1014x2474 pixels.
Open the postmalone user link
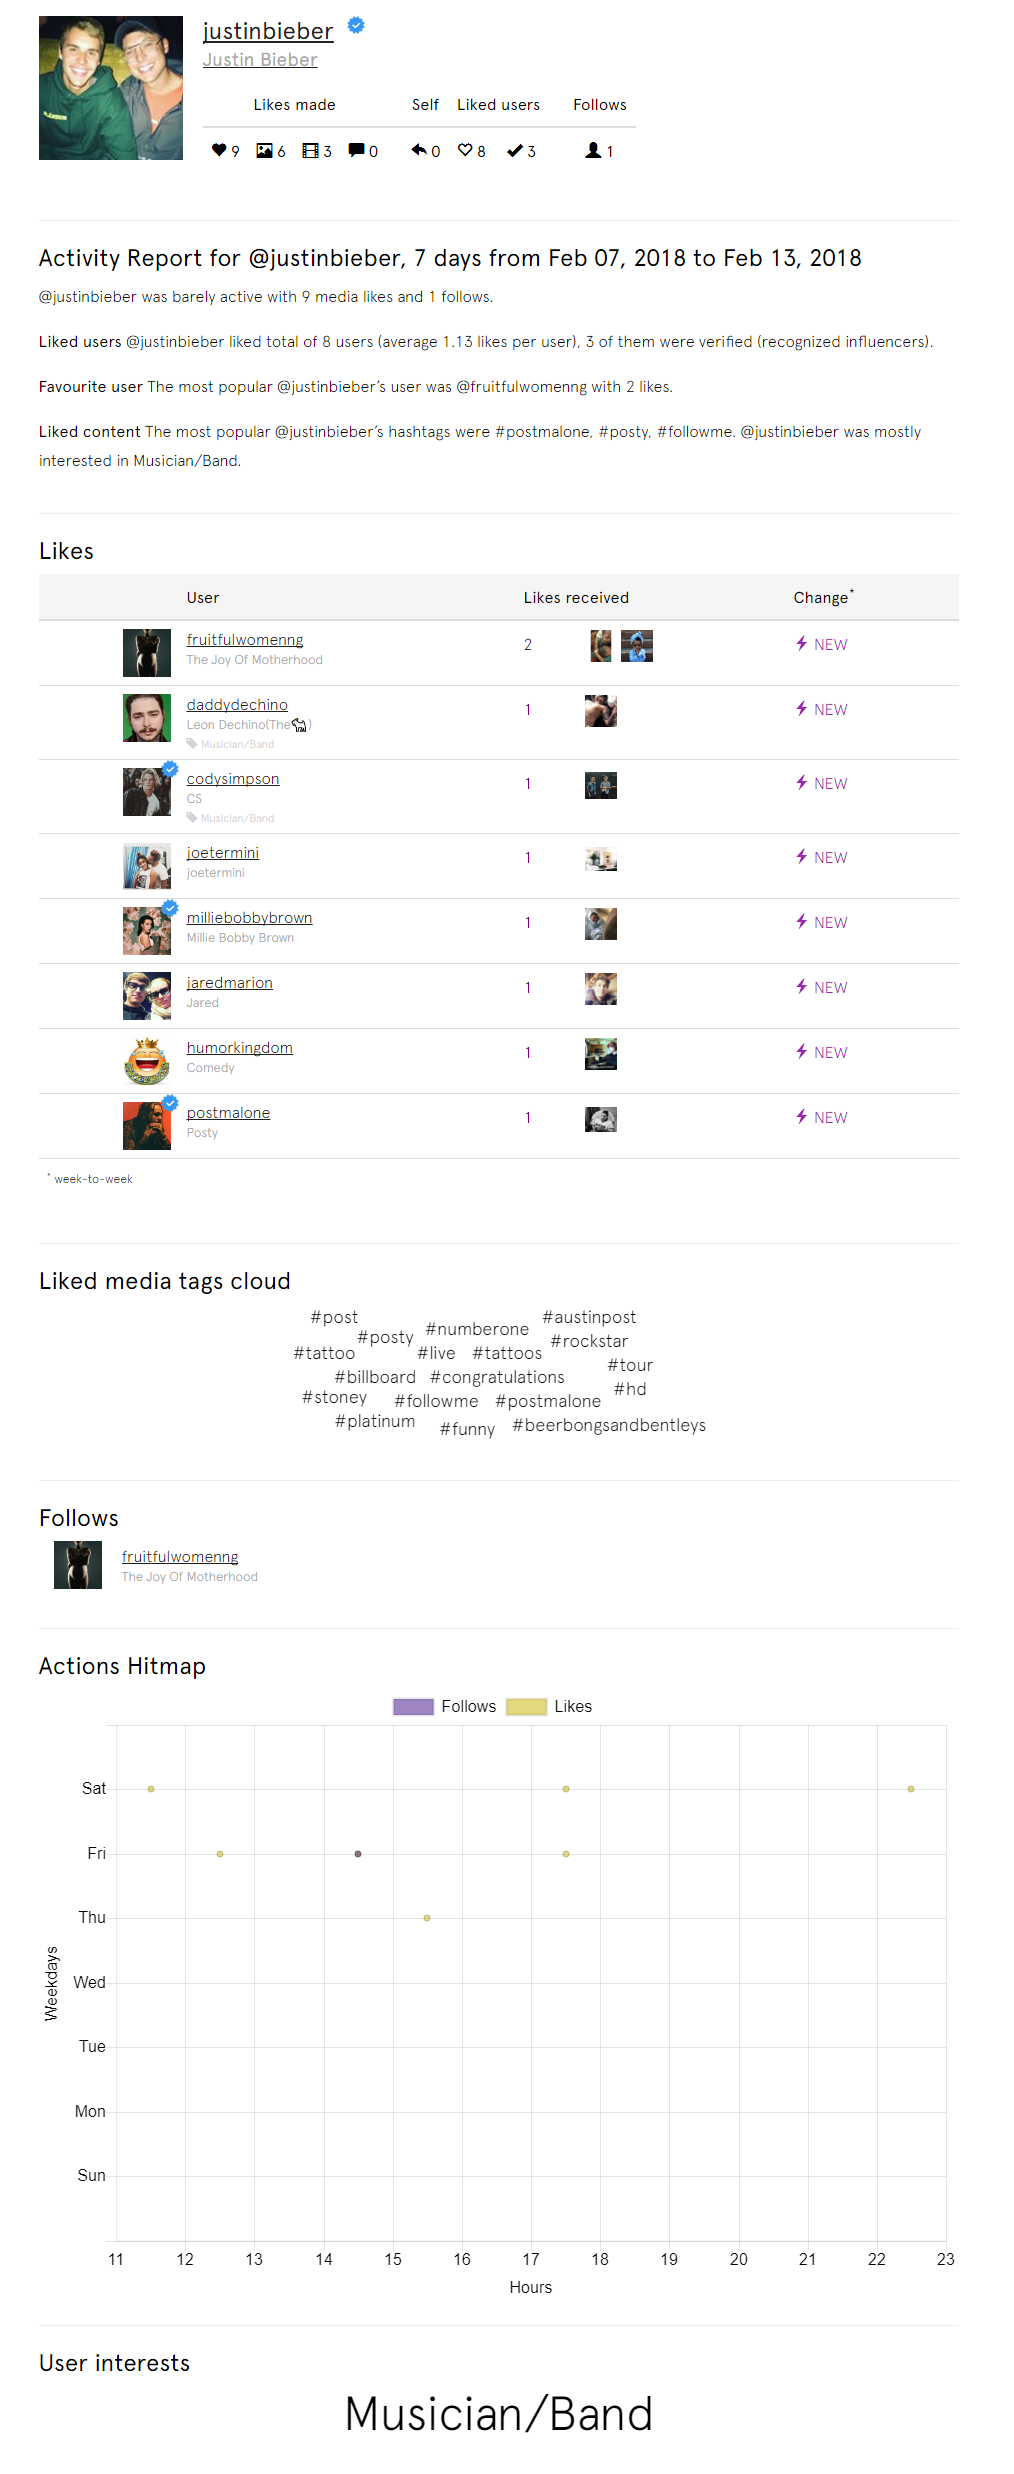[x=228, y=1113]
